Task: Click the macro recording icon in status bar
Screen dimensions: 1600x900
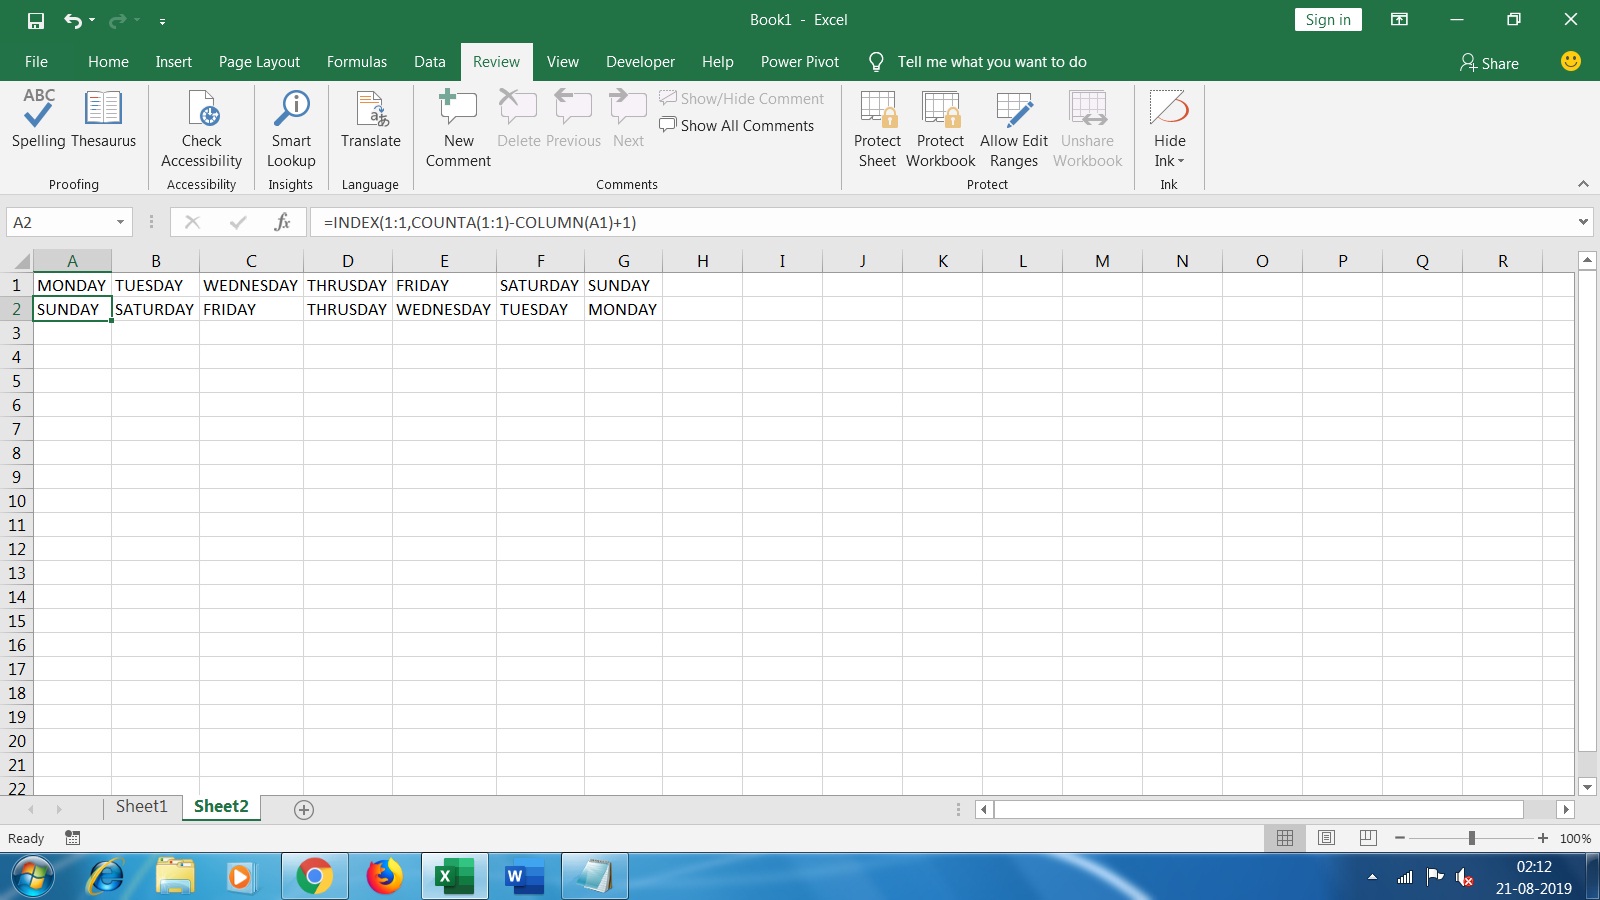Action: [x=72, y=838]
